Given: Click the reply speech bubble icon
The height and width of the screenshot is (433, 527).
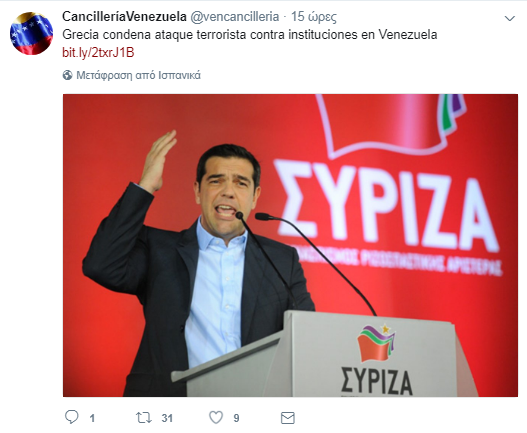Looking at the screenshot, I should coord(72,417).
